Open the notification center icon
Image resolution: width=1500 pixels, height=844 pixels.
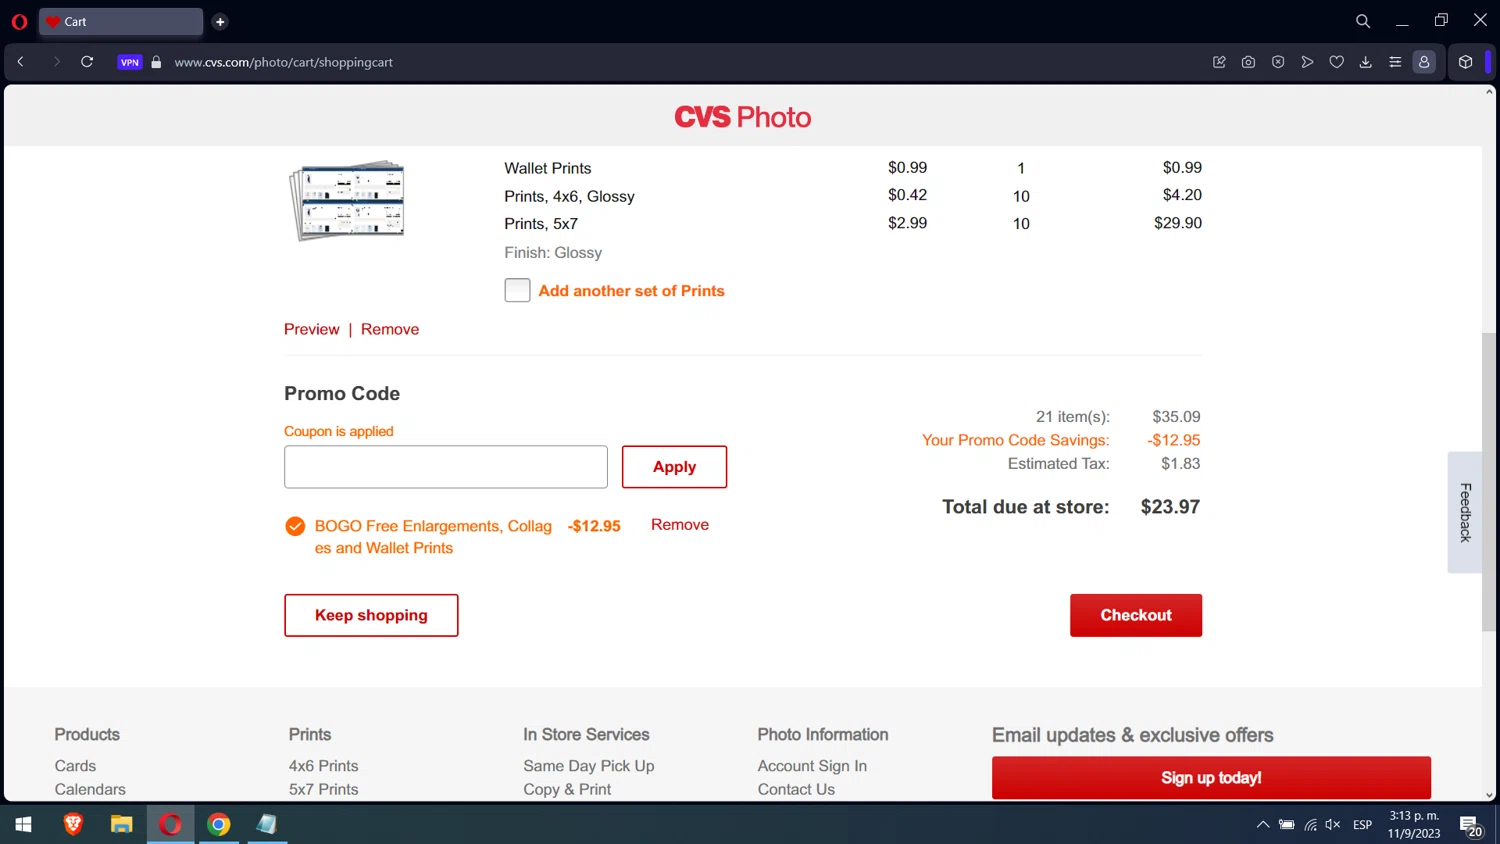pos(1471,826)
